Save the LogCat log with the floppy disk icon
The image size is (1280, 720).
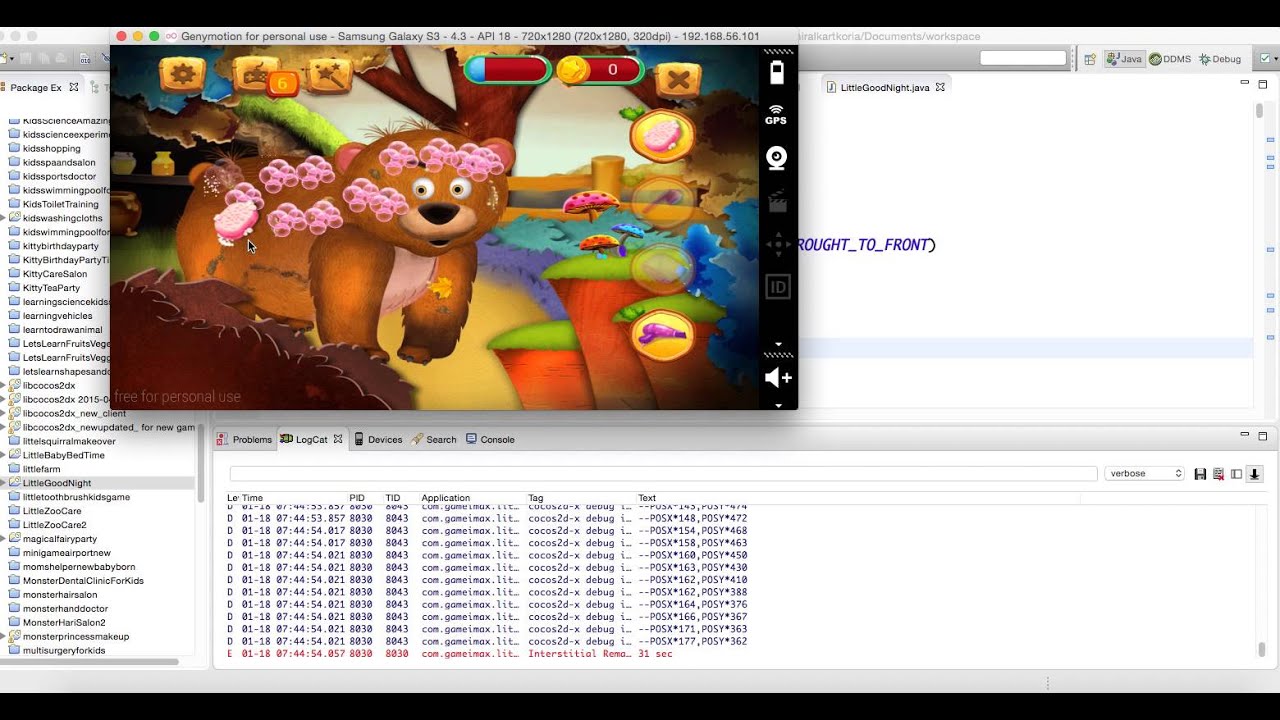click(1200, 474)
